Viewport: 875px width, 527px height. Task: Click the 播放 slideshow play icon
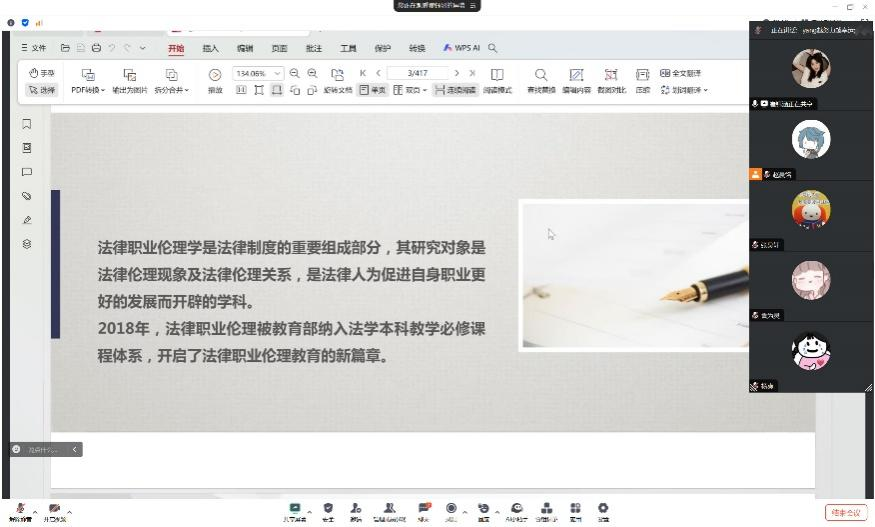(x=215, y=75)
